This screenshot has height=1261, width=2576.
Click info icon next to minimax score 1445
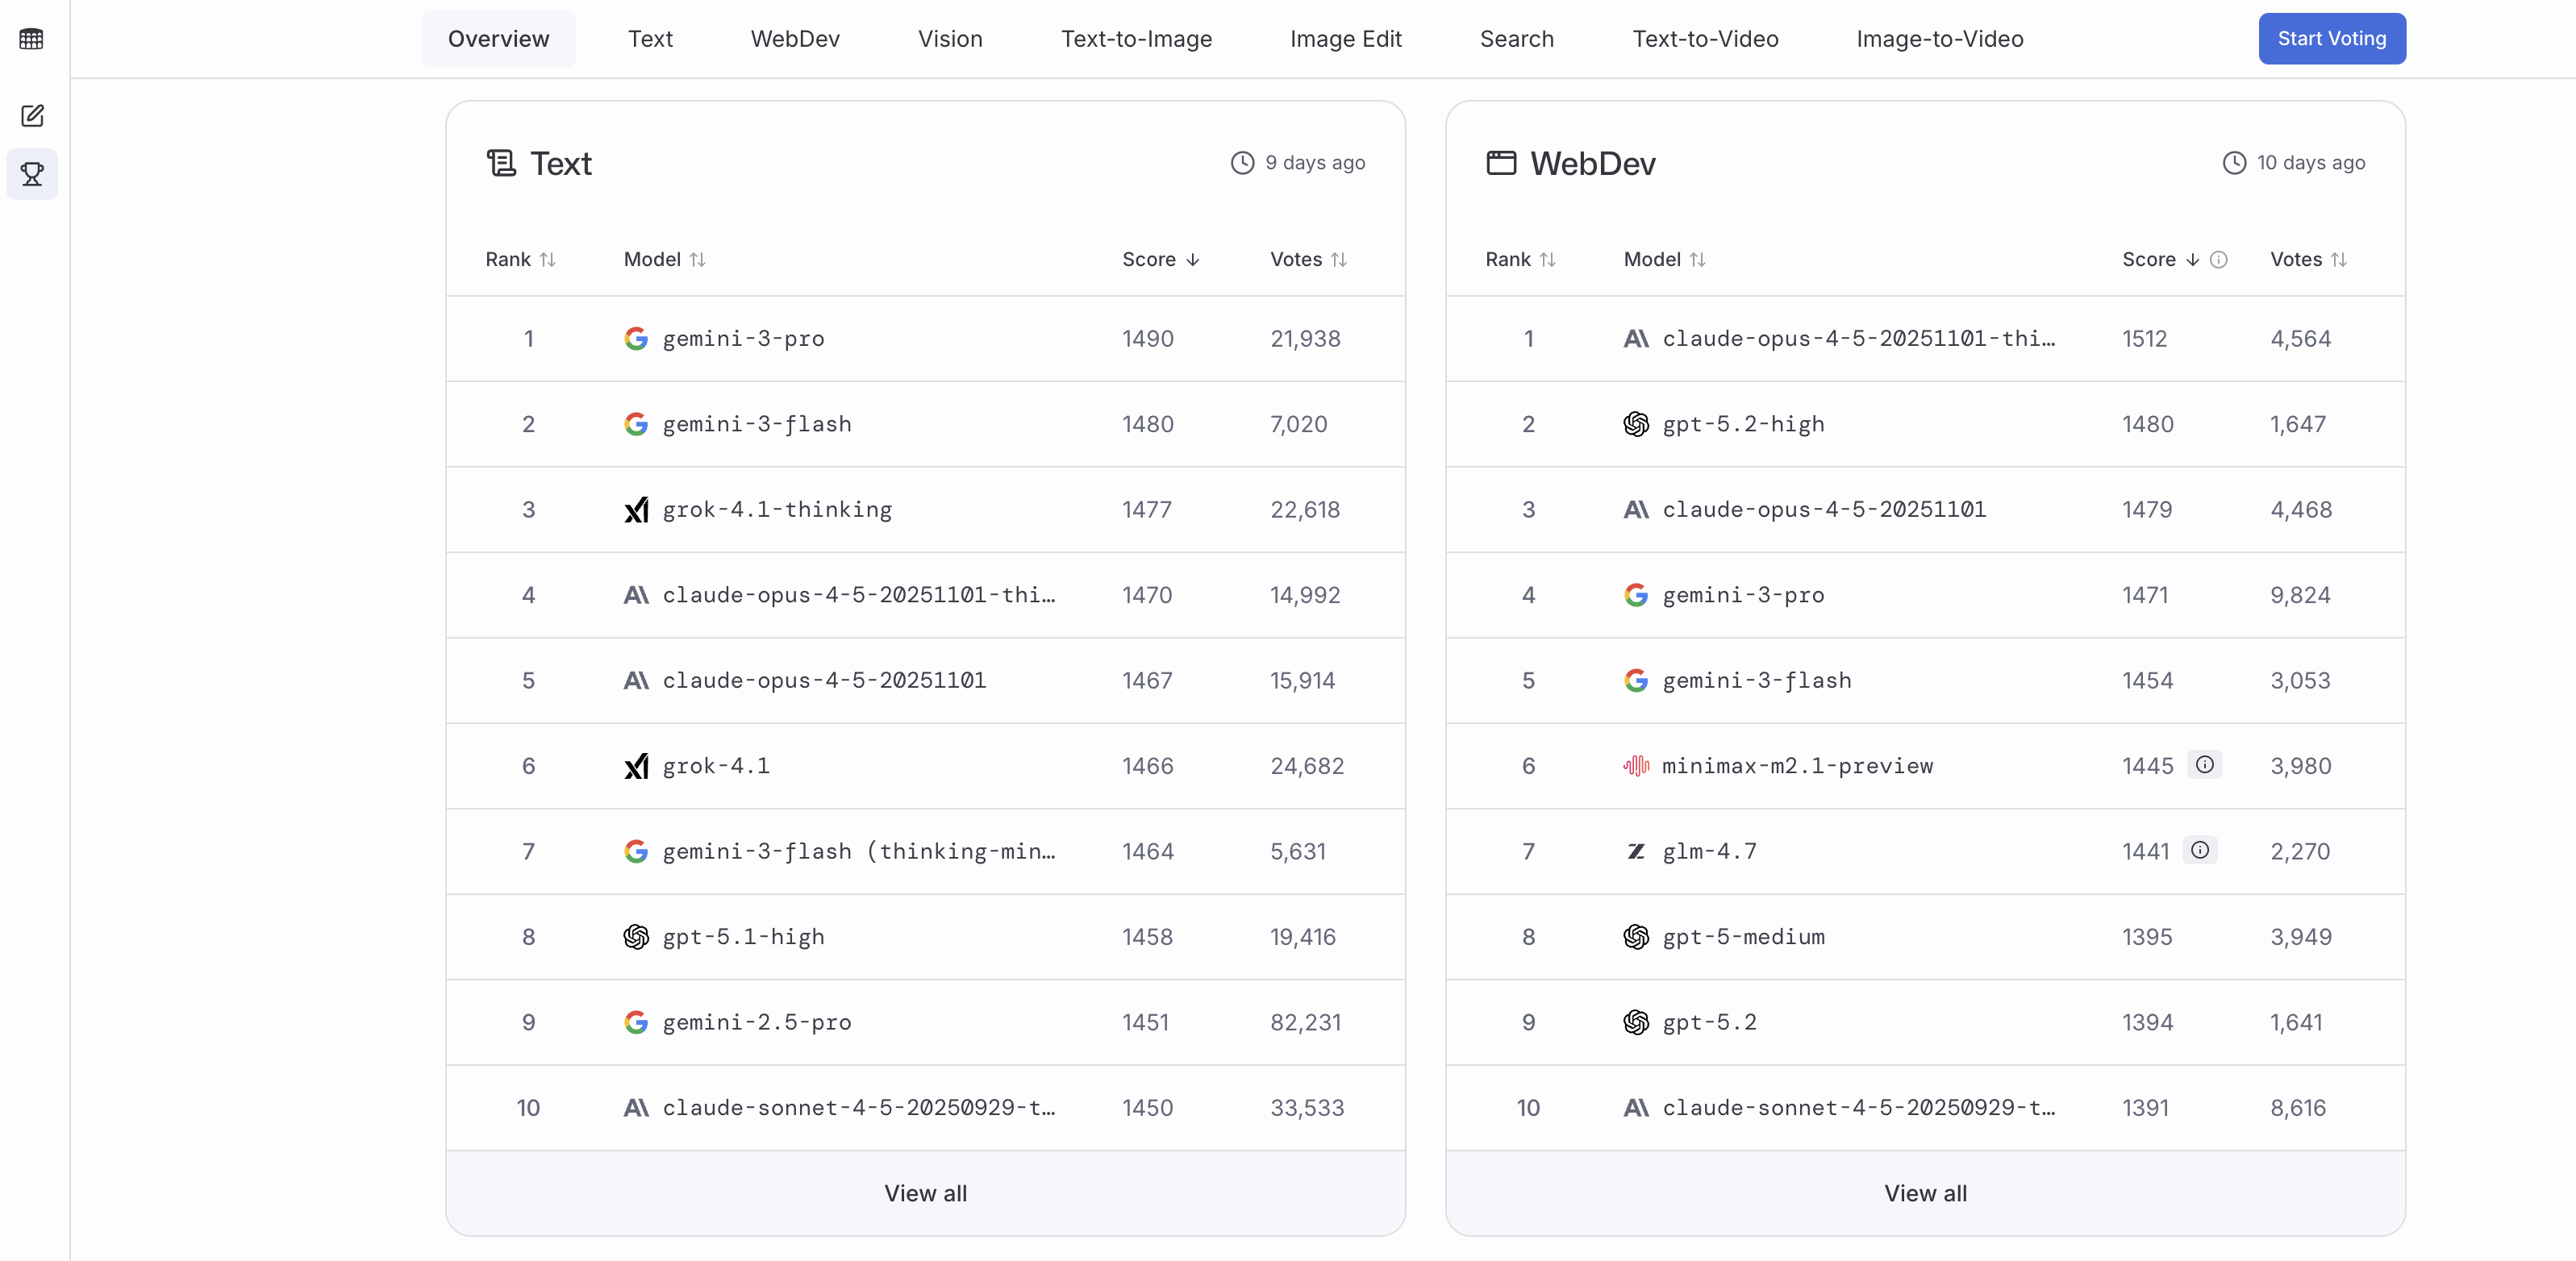click(x=2204, y=765)
